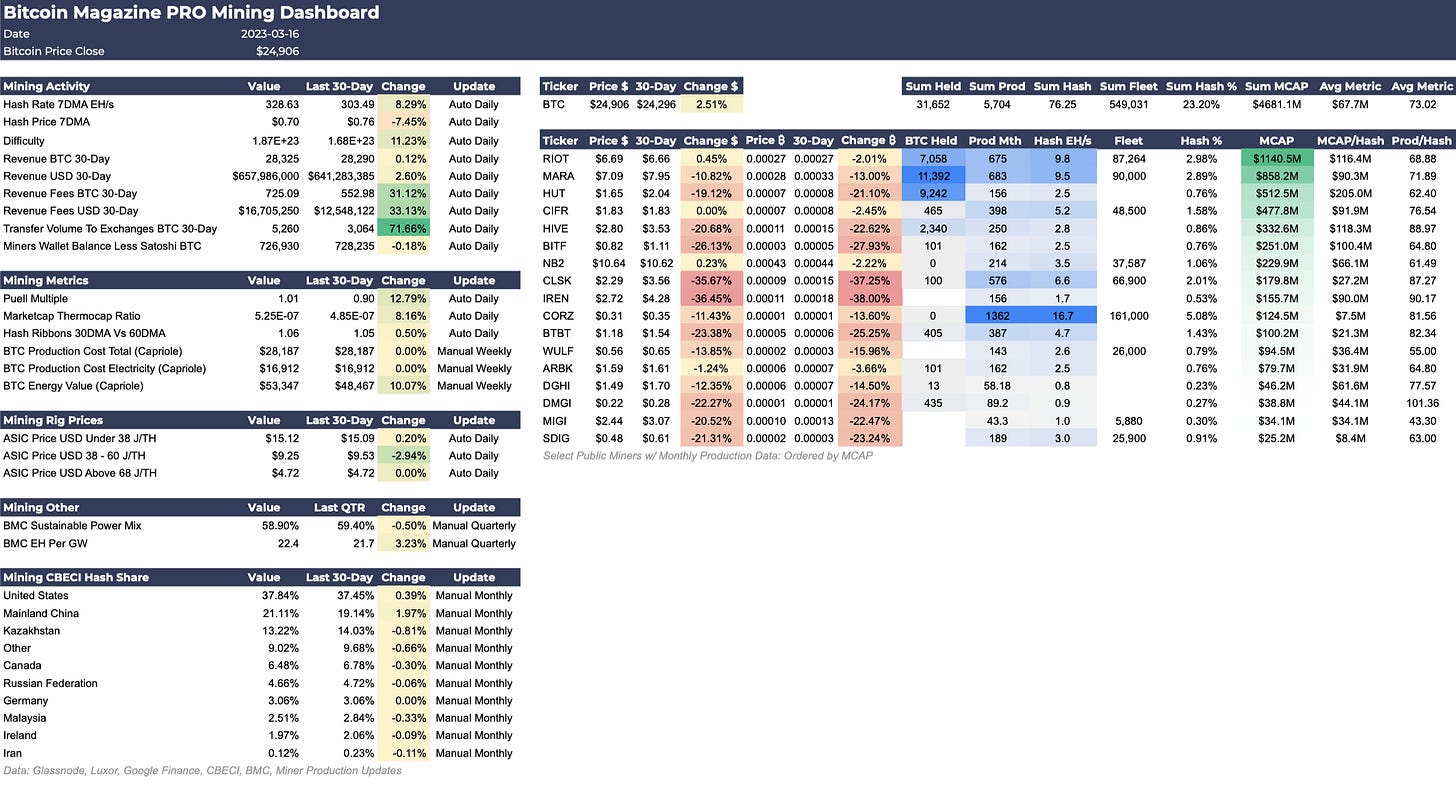Image resolution: width=1456 pixels, height=786 pixels.
Task: Select the Hash EH/s column header
Action: click(x=1062, y=140)
